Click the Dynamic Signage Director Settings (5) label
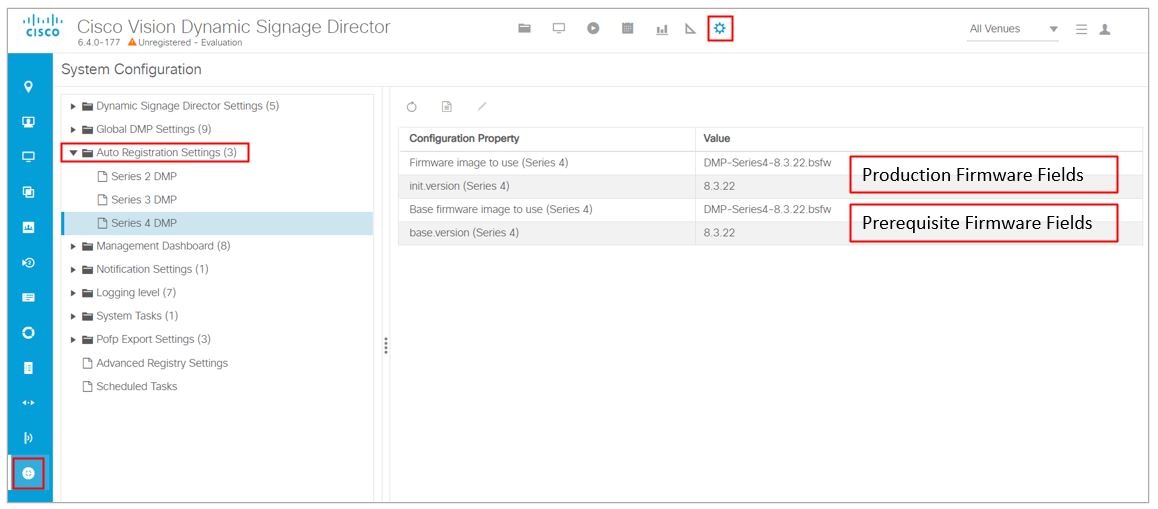 click(x=188, y=106)
